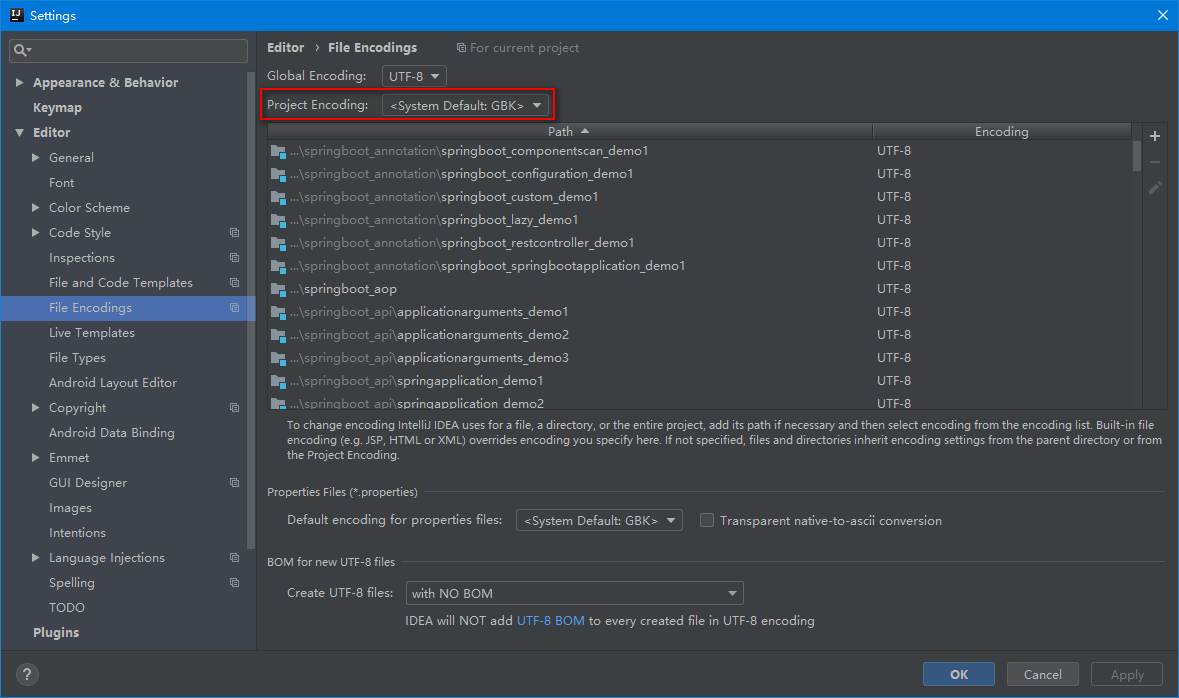Expand the Color Scheme node
Image resolution: width=1179 pixels, height=698 pixels.
(x=35, y=208)
